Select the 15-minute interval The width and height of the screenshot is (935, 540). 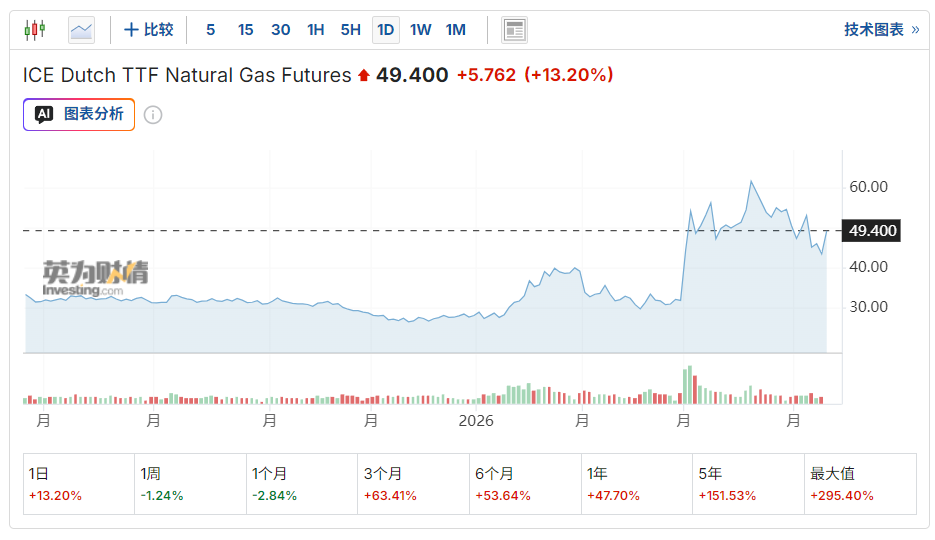pyautogui.click(x=245, y=30)
